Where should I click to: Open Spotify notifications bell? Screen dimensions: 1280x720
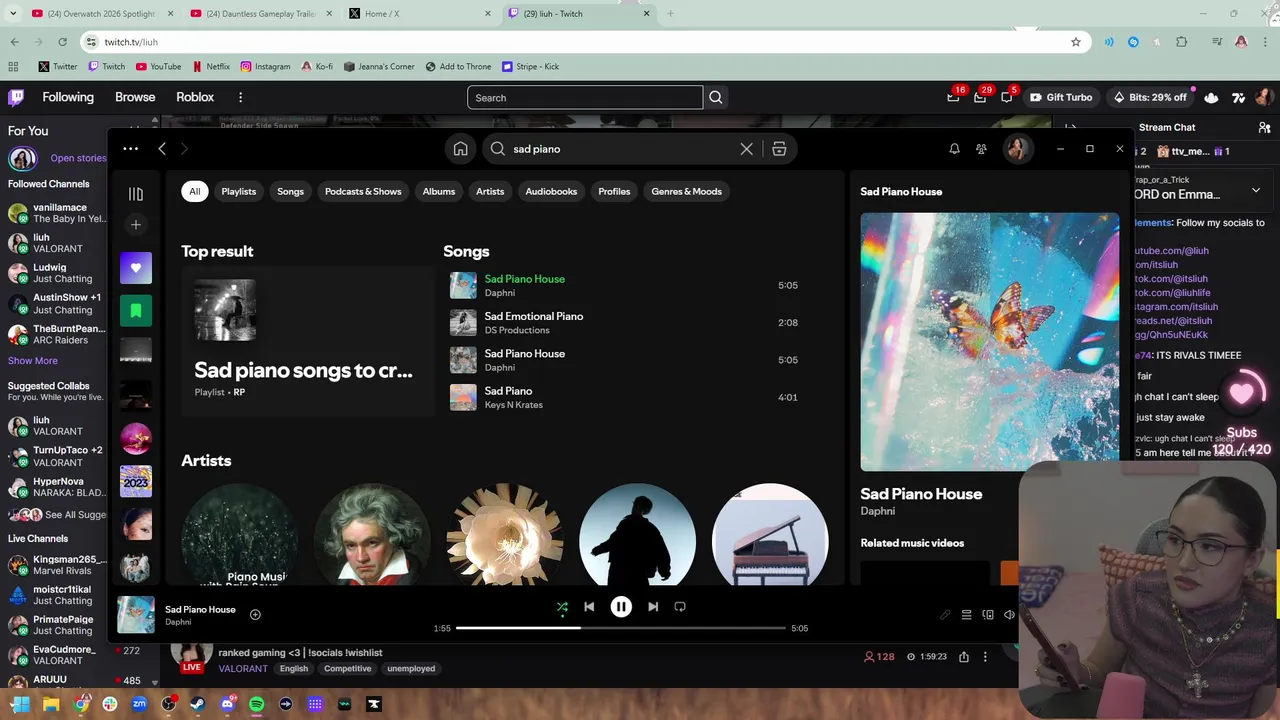tap(954, 149)
